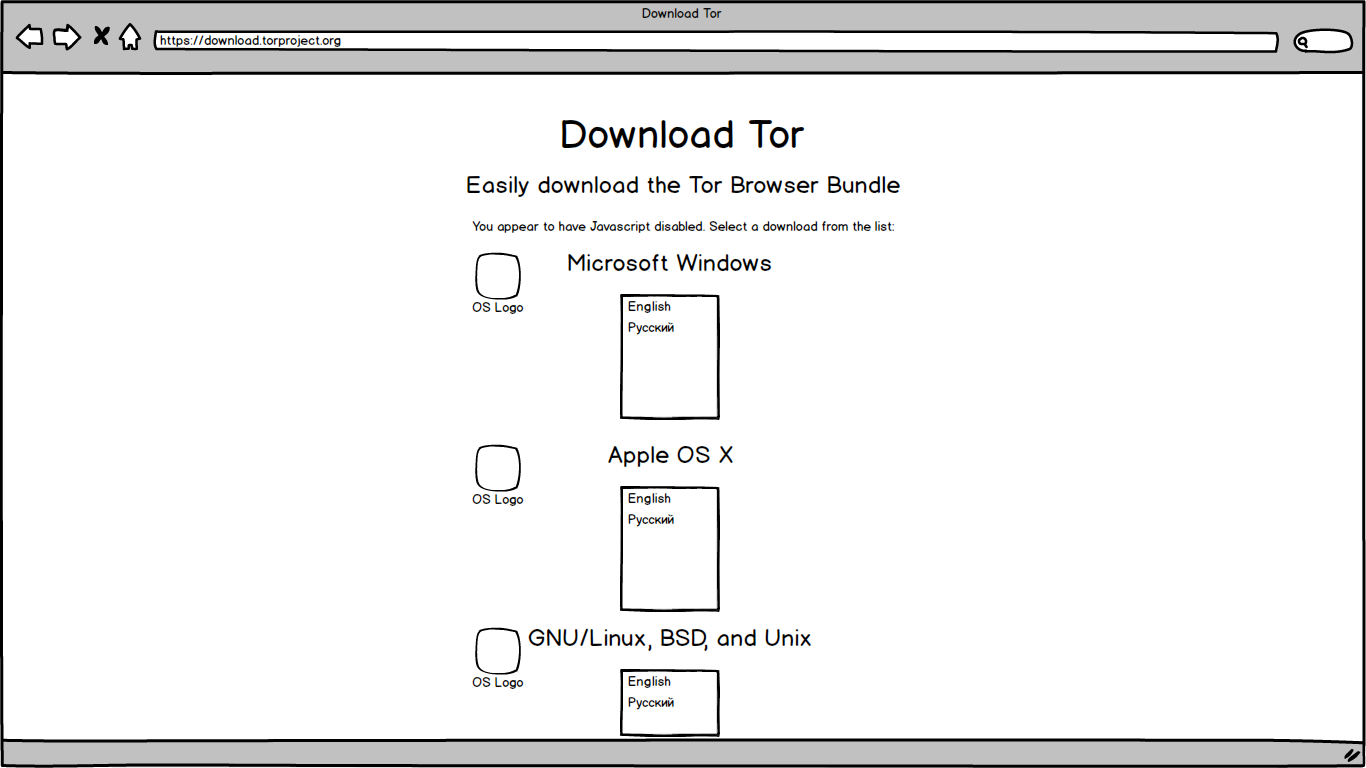Viewport: 1366px width, 768px height.
Task: Click 'Easily download the Tor Browser Bundle' subtitle
Action: [683, 186]
